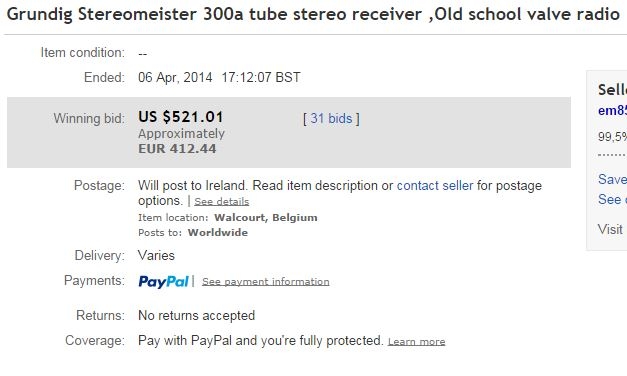Click the Worldwide posts-to text
Image resolution: width=627 pixels, height=376 pixels.
pos(218,232)
